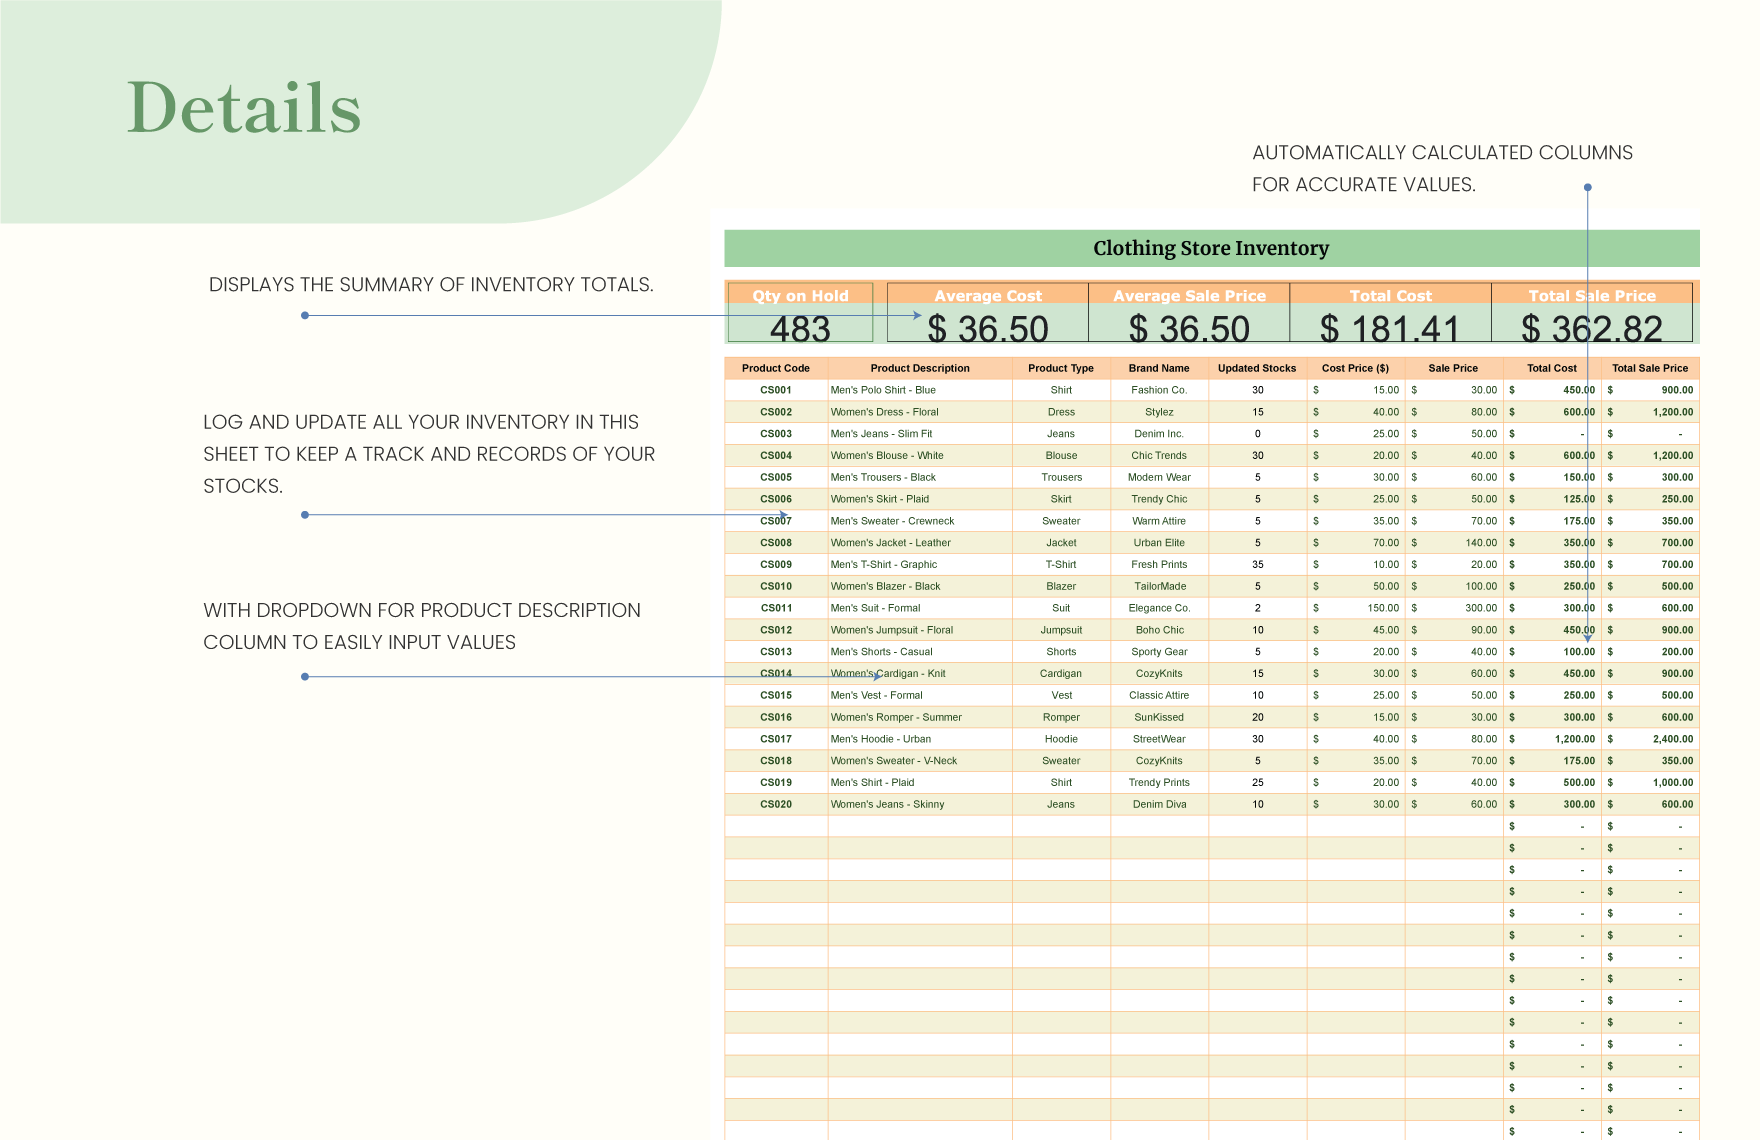
Task: Click the sale price 140.00 cell
Action: (x=1453, y=543)
